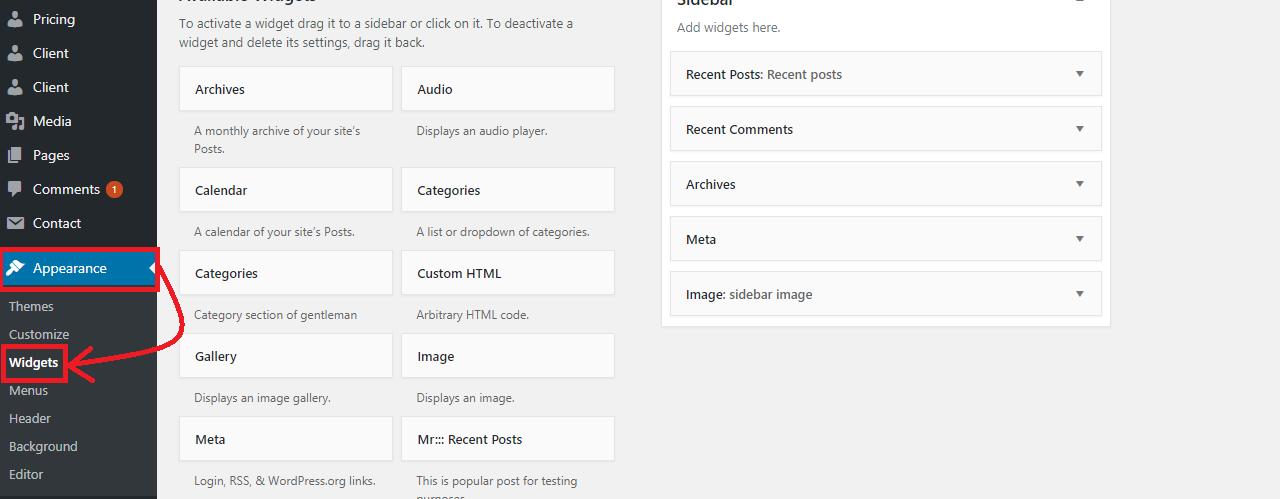Click 'Arbitrary HTML code.' description
The height and width of the screenshot is (499, 1280).
(x=473, y=315)
